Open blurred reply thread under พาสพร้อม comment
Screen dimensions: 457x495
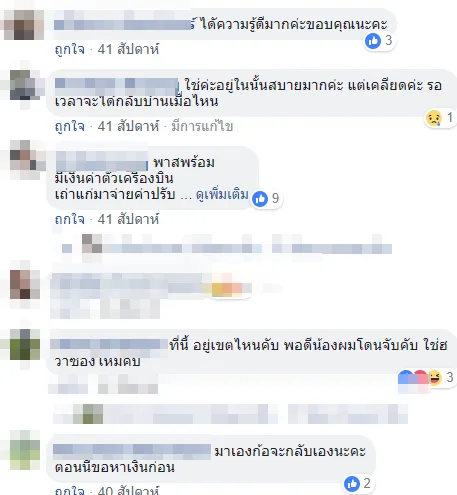(227, 248)
